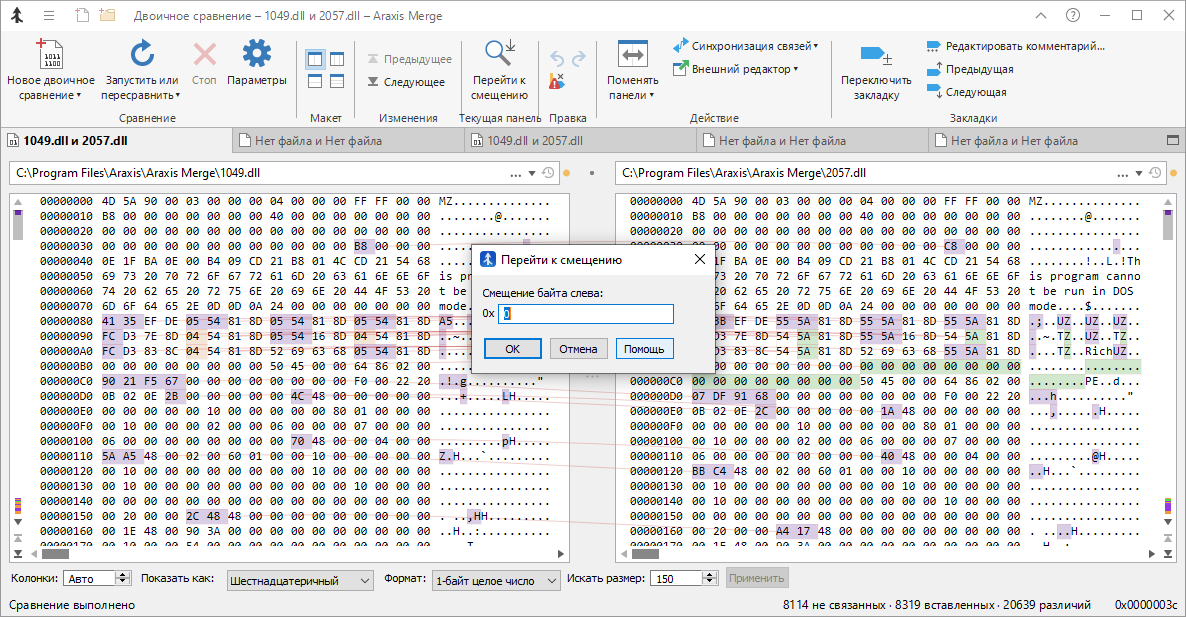Click the right pane horizontal scrollbar thumb
Image resolution: width=1186 pixels, height=617 pixels.
[x=645, y=554]
